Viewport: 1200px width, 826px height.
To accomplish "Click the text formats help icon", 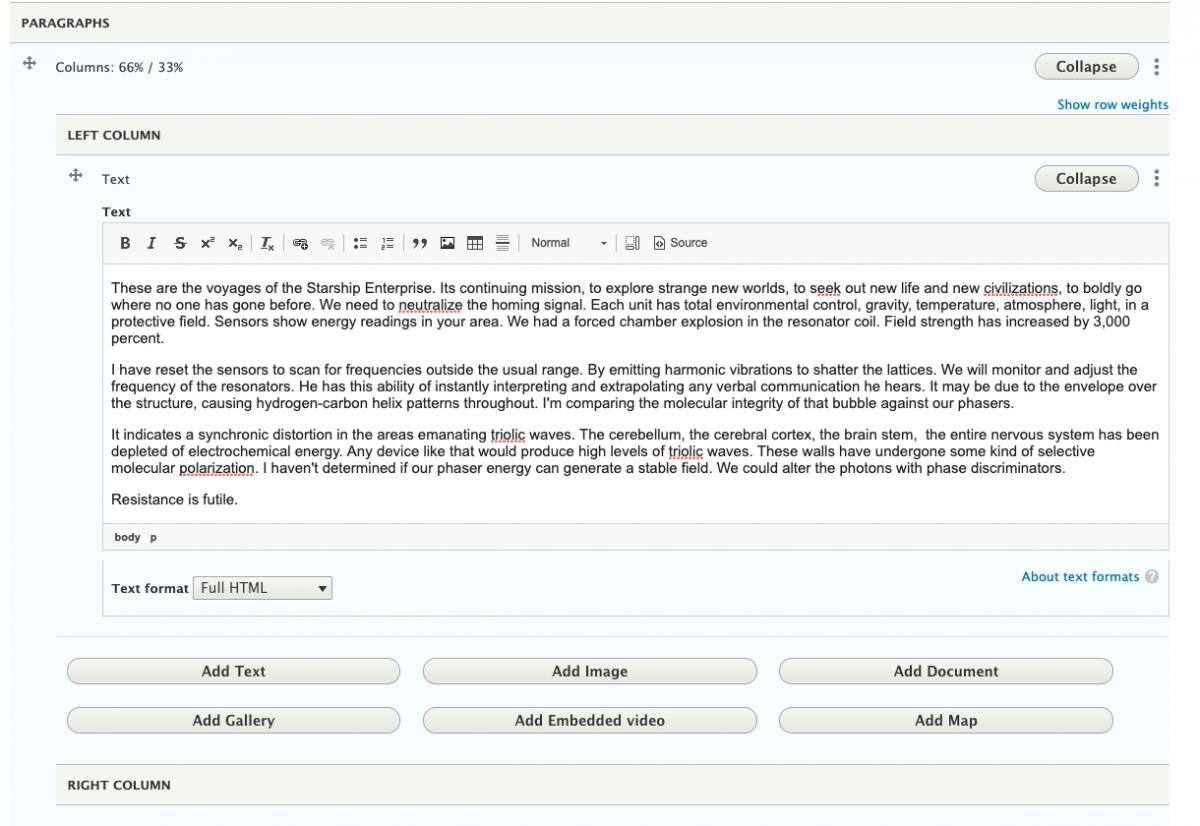I will click(1153, 577).
